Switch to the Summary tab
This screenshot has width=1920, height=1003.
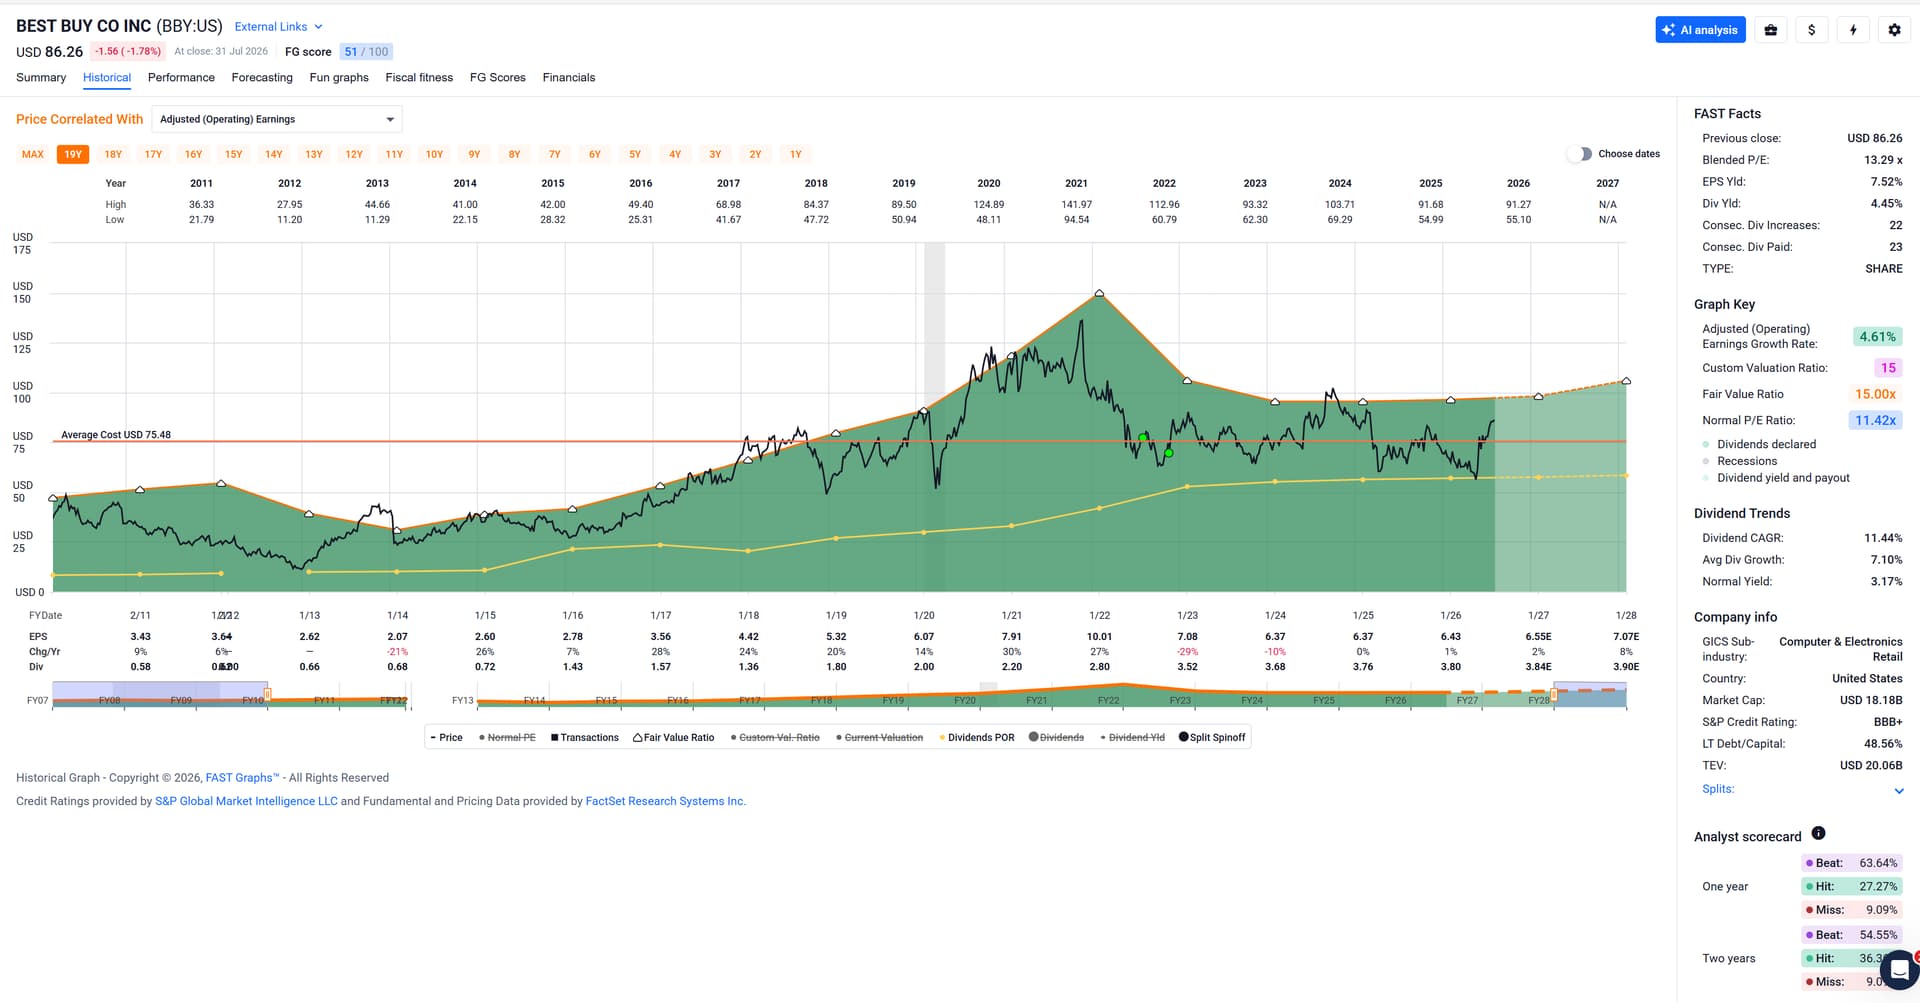click(x=41, y=78)
